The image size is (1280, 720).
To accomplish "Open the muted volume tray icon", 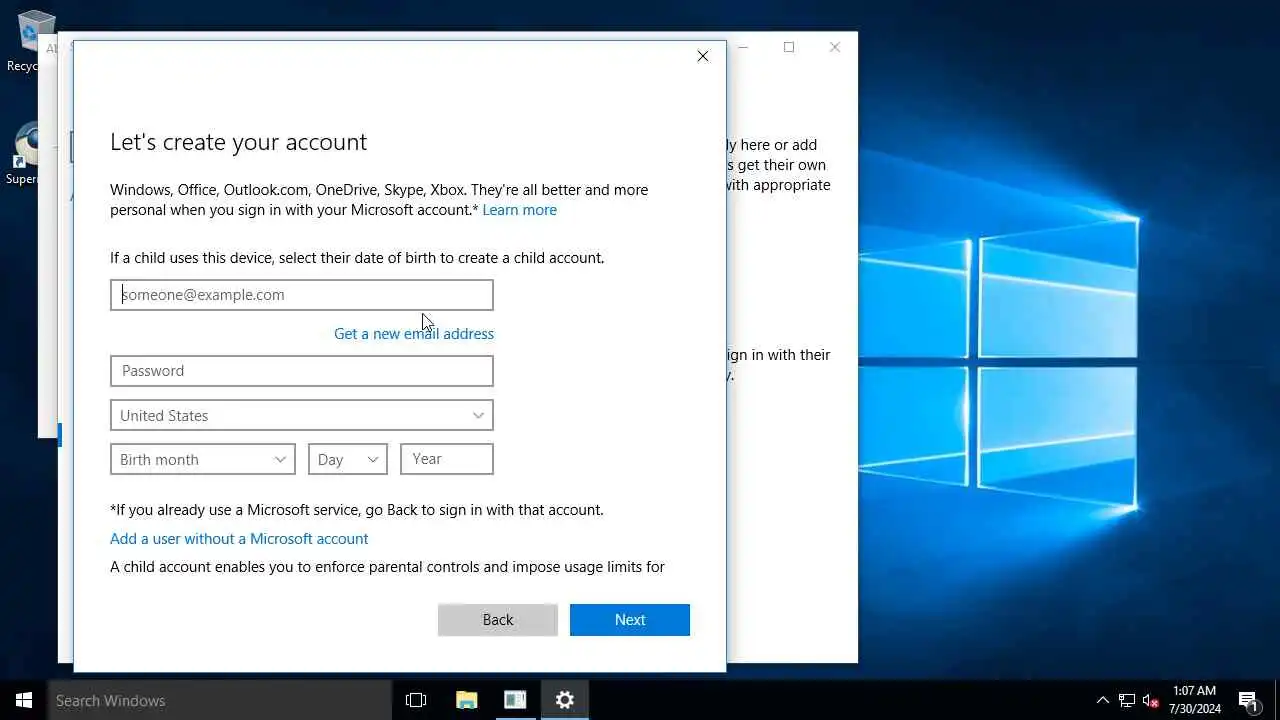I will coord(1150,700).
